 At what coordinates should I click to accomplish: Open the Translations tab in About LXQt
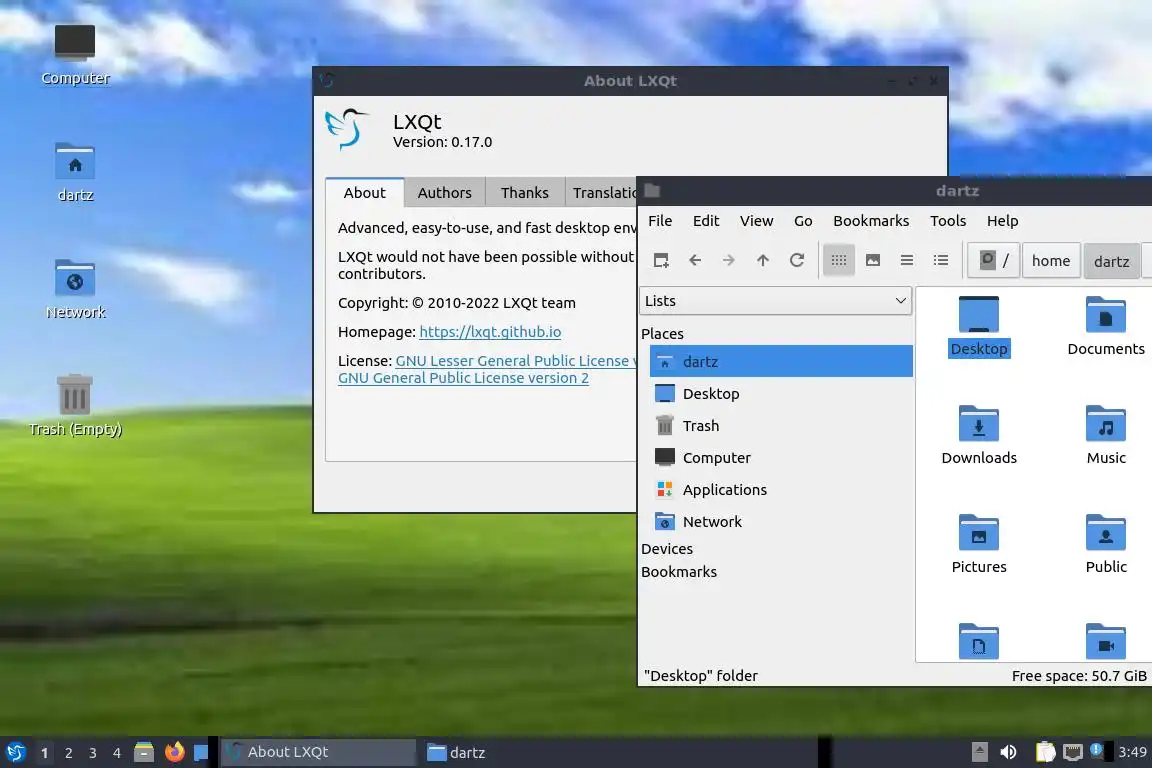tap(602, 193)
